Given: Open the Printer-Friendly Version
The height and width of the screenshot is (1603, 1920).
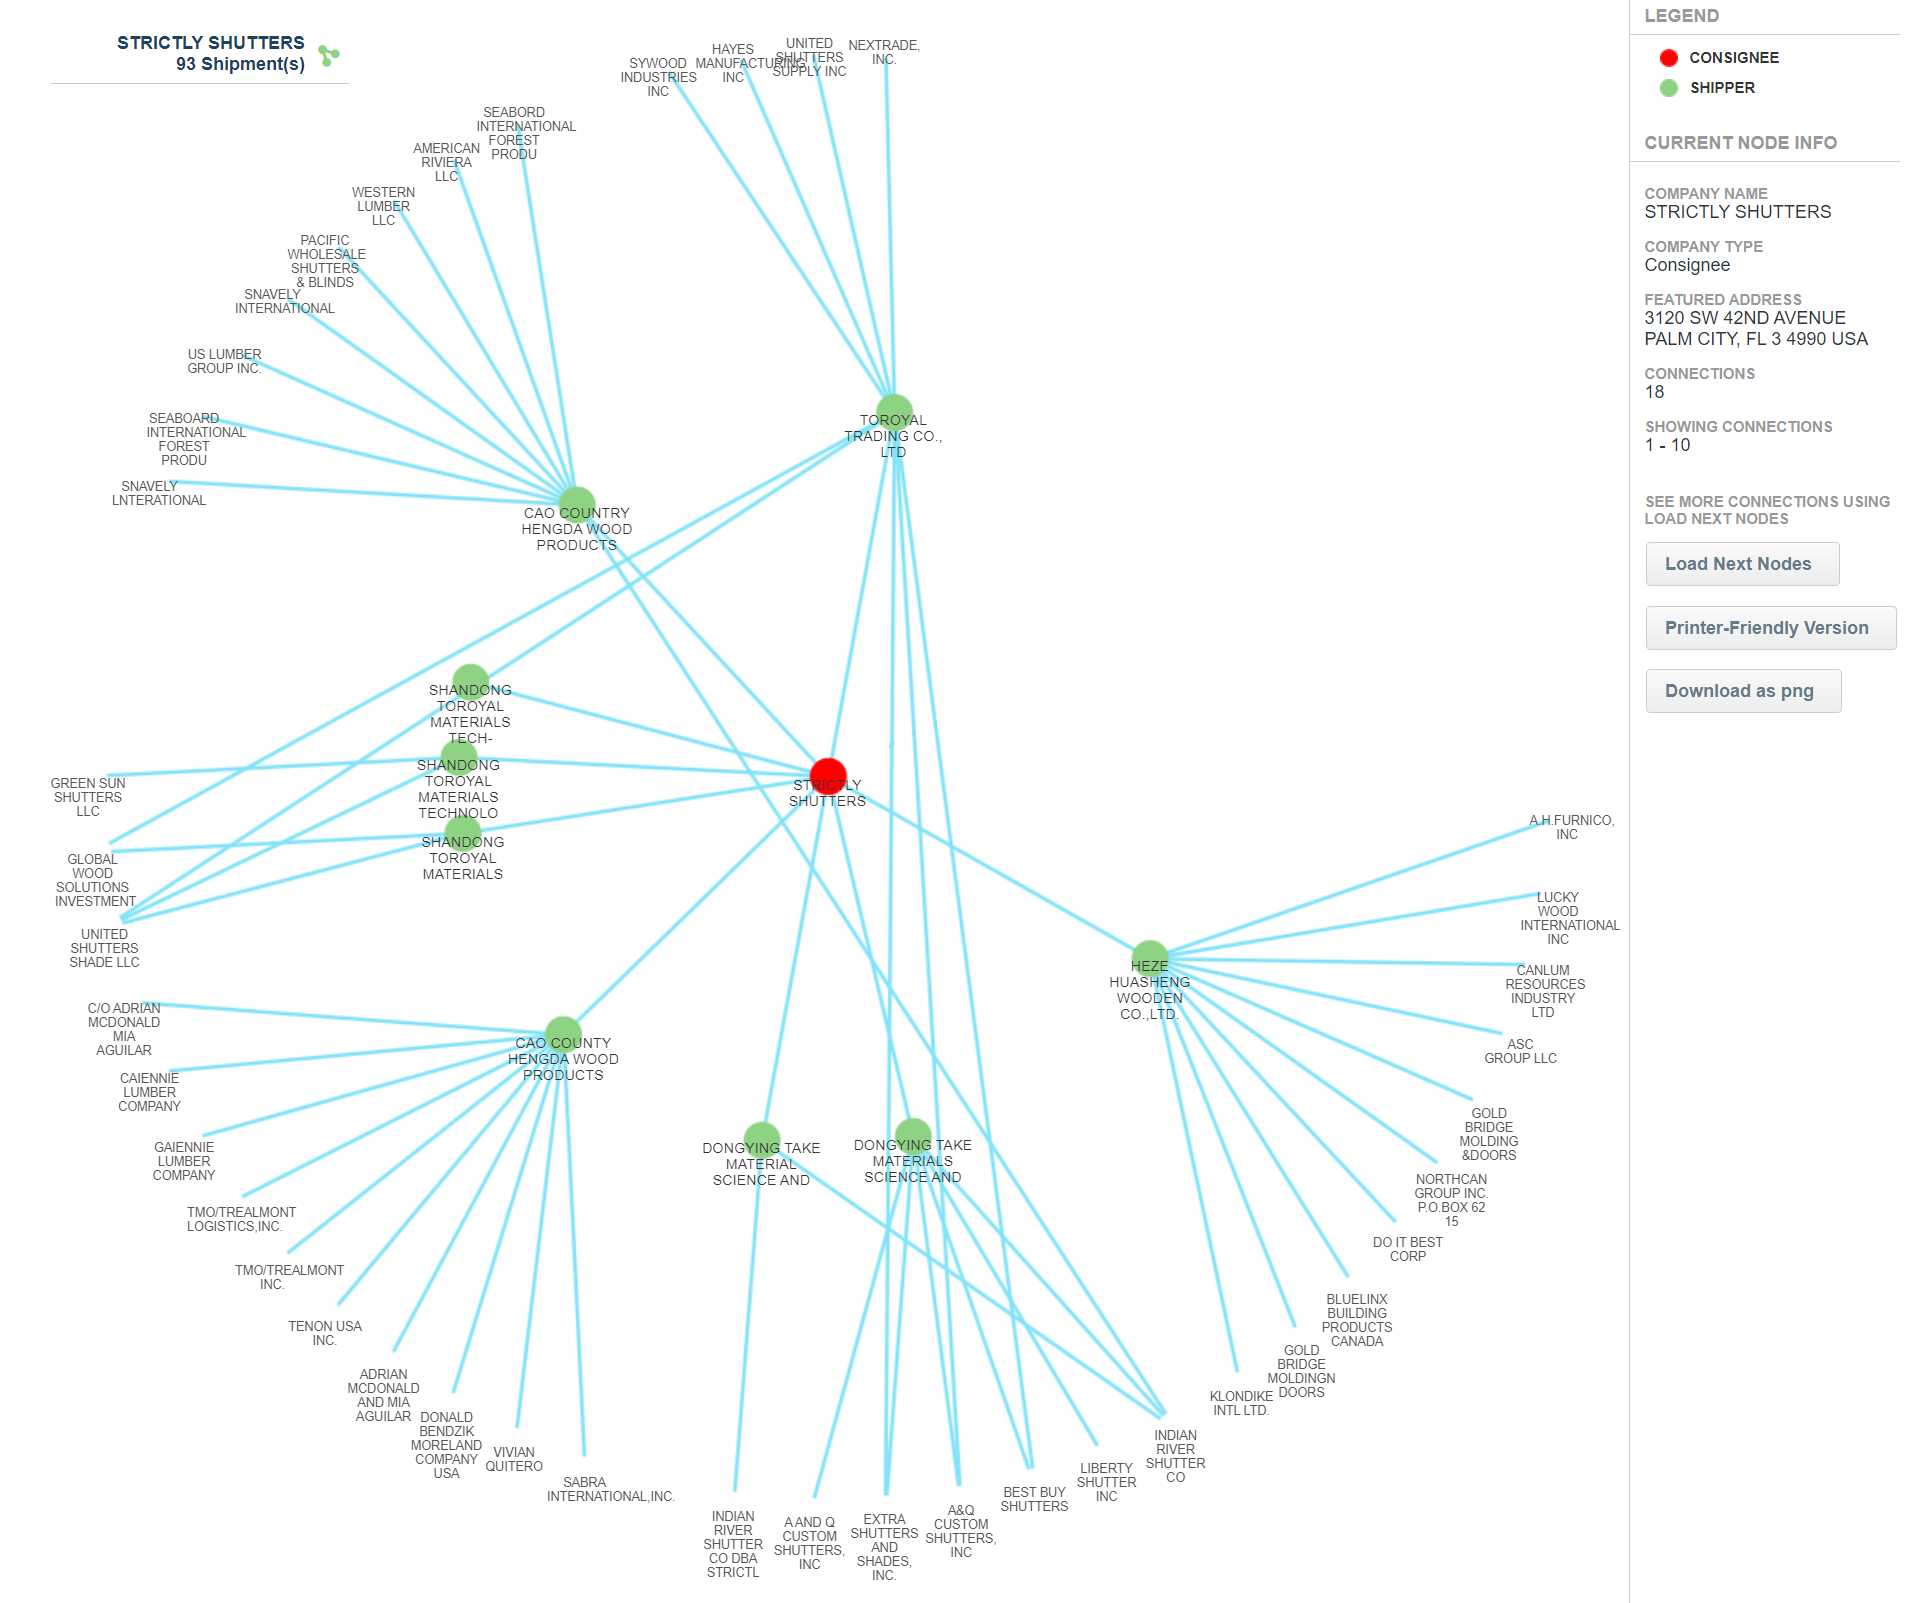Looking at the screenshot, I should point(1771,628).
